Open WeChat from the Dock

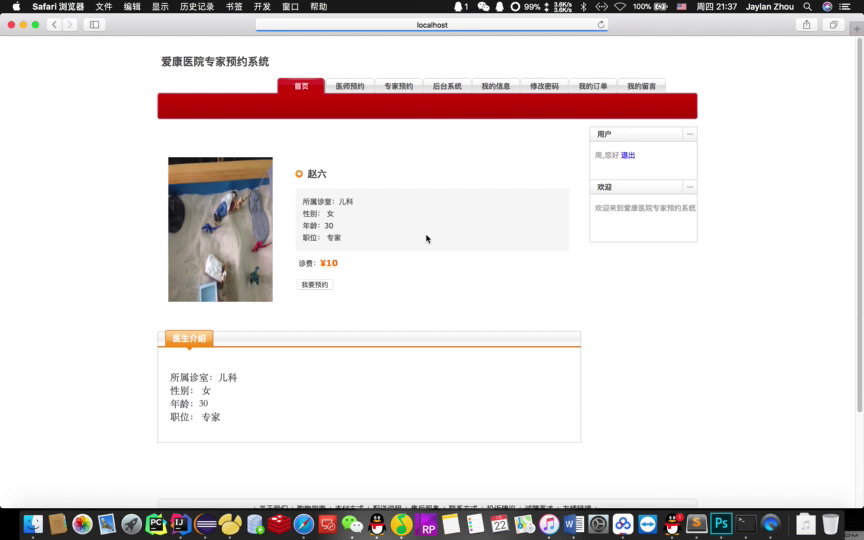point(352,524)
